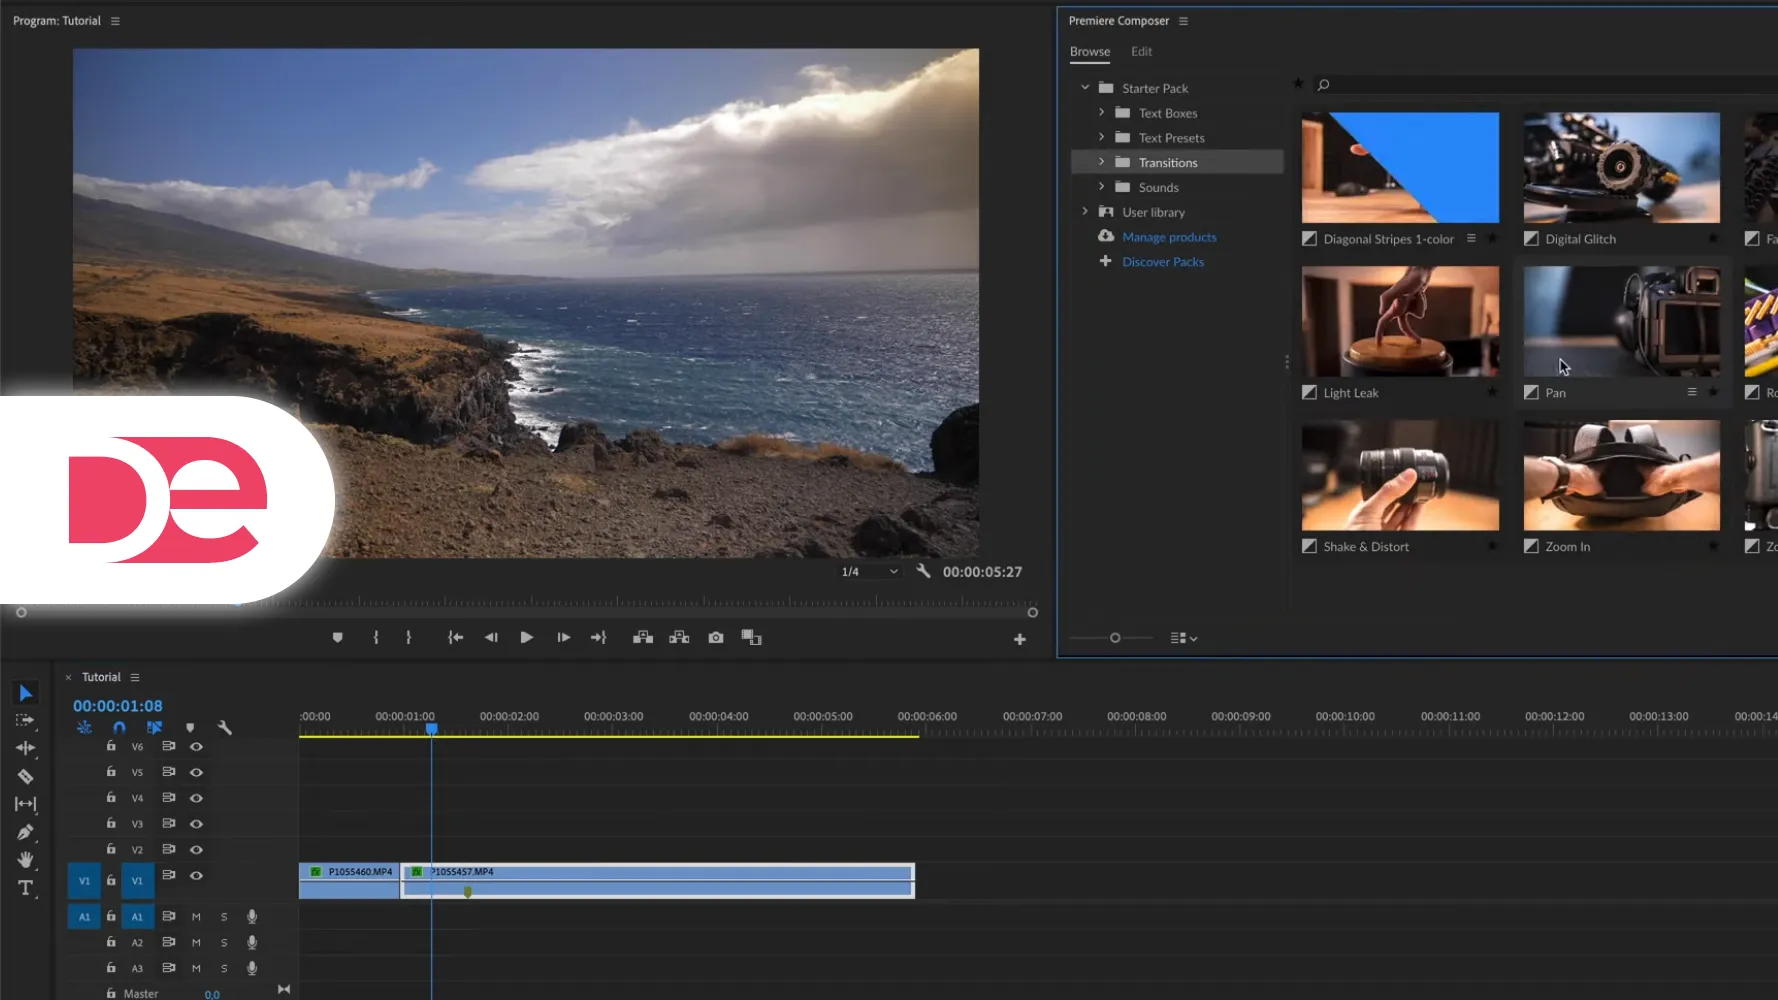Click the thumbnail size slider handle
Viewport: 1778px width, 1000px height.
[1115, 638]
